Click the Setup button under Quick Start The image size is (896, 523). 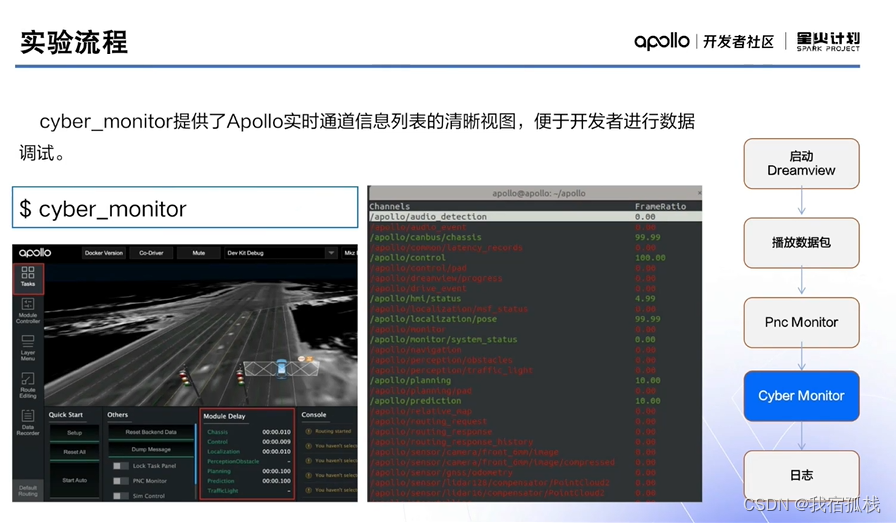point(74,433)
